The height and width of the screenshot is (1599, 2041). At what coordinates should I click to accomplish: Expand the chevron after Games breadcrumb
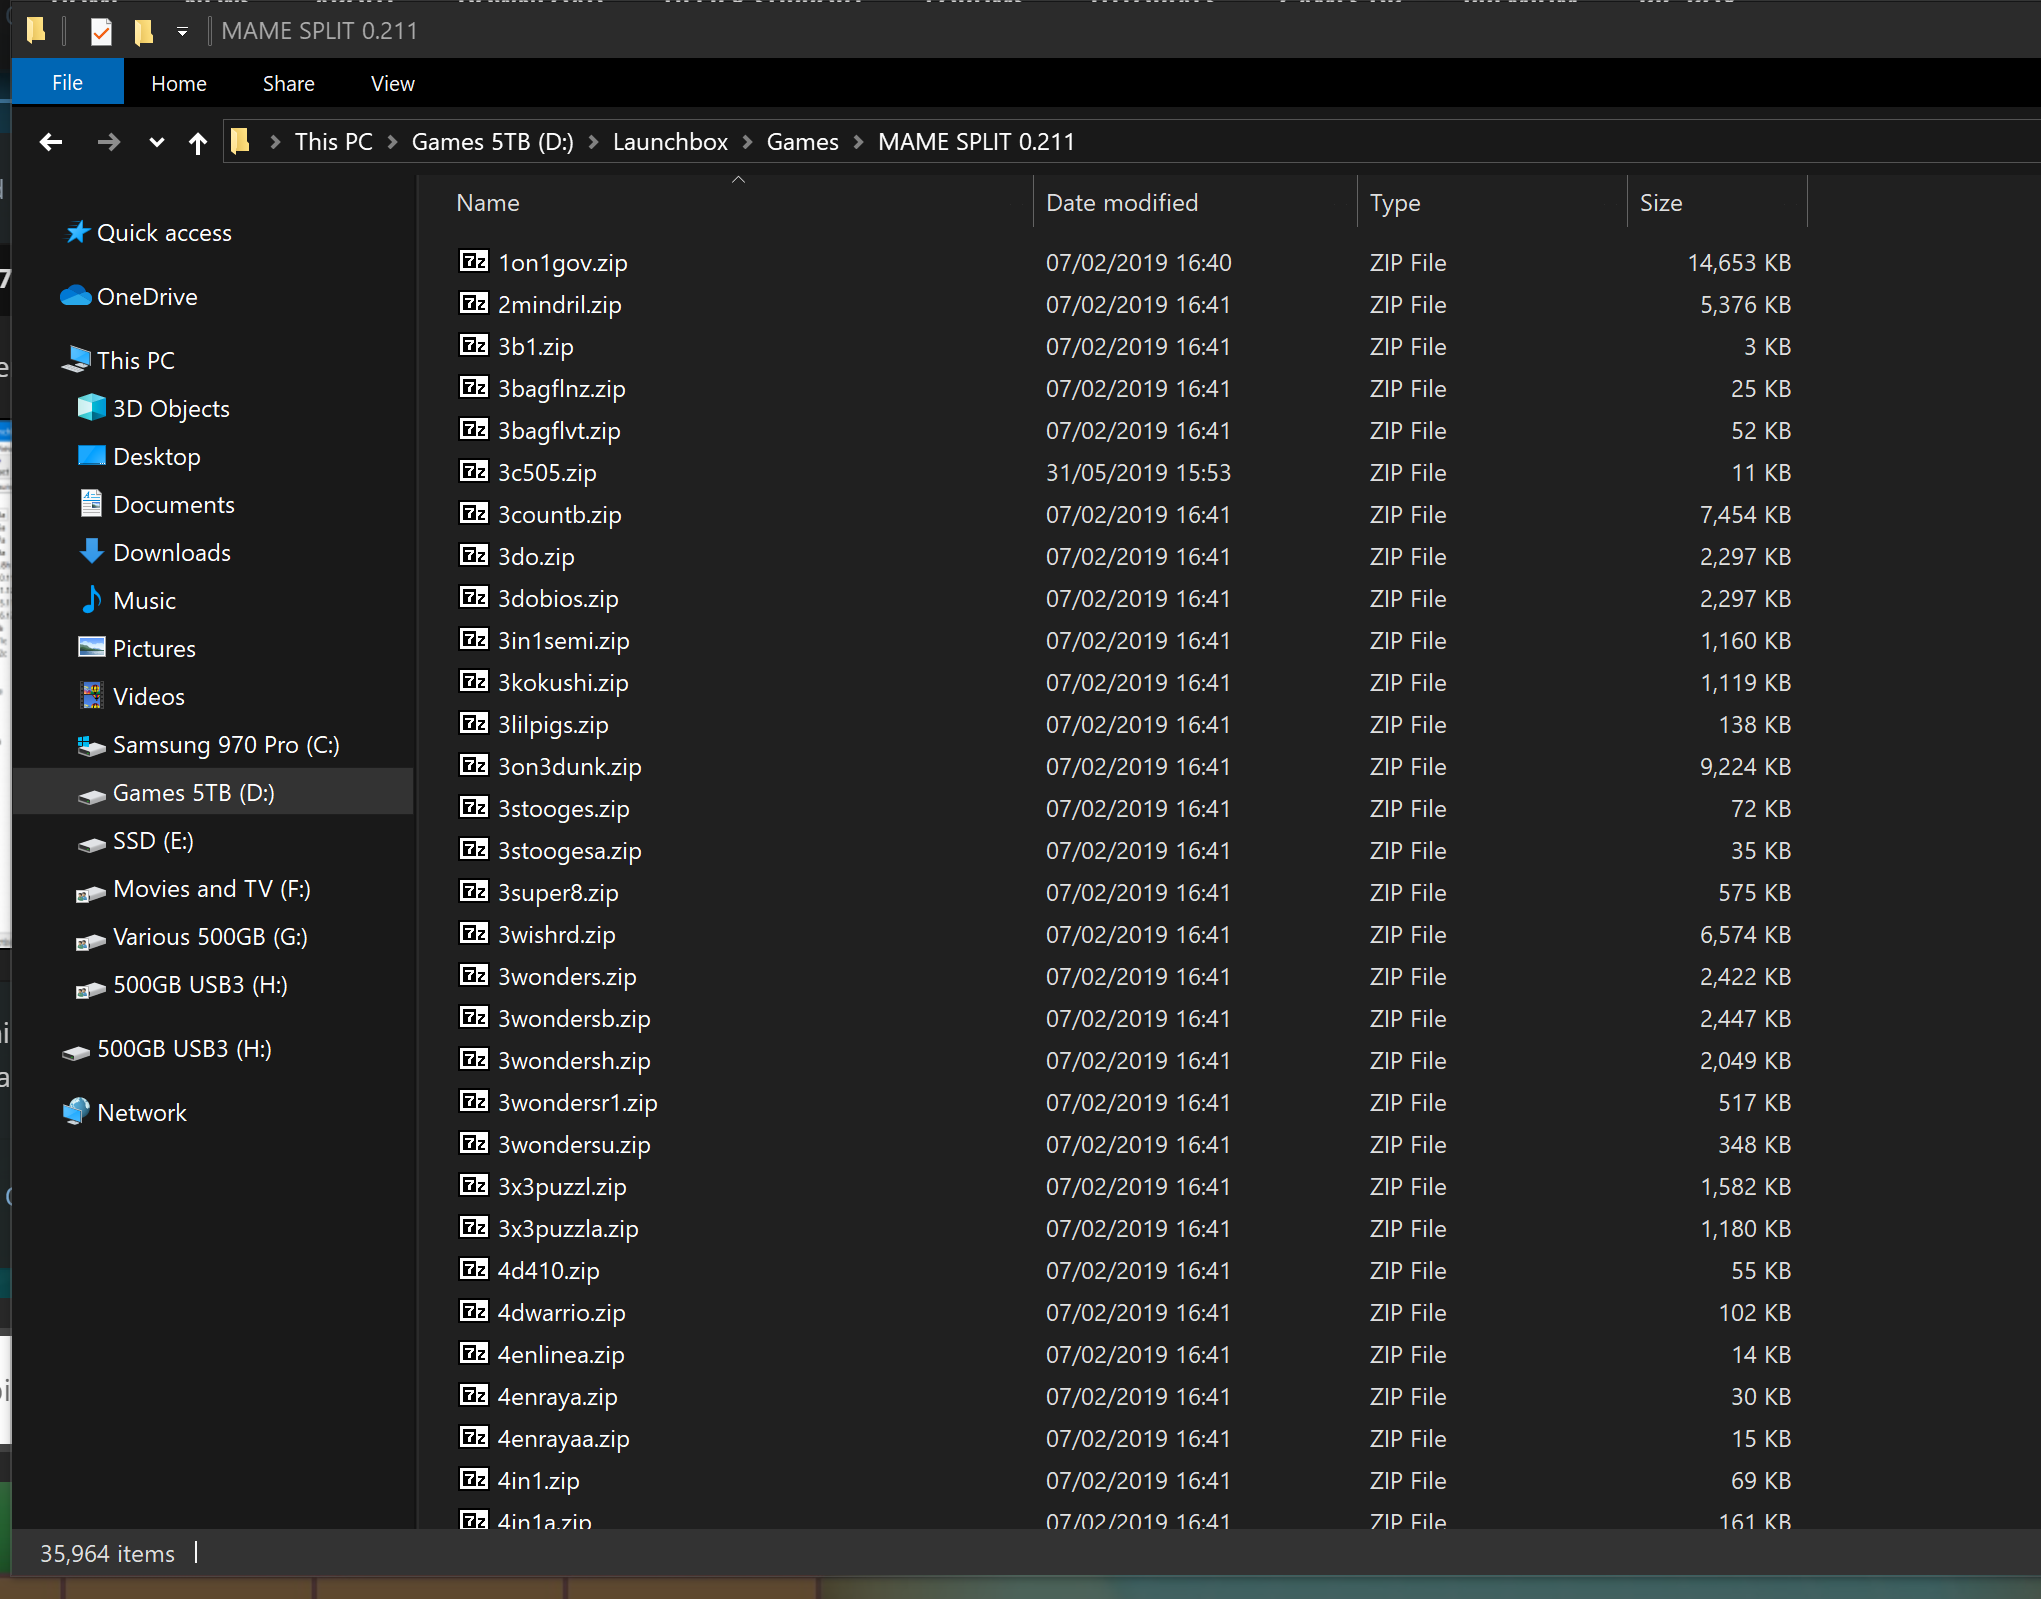(x=858, y=142)
